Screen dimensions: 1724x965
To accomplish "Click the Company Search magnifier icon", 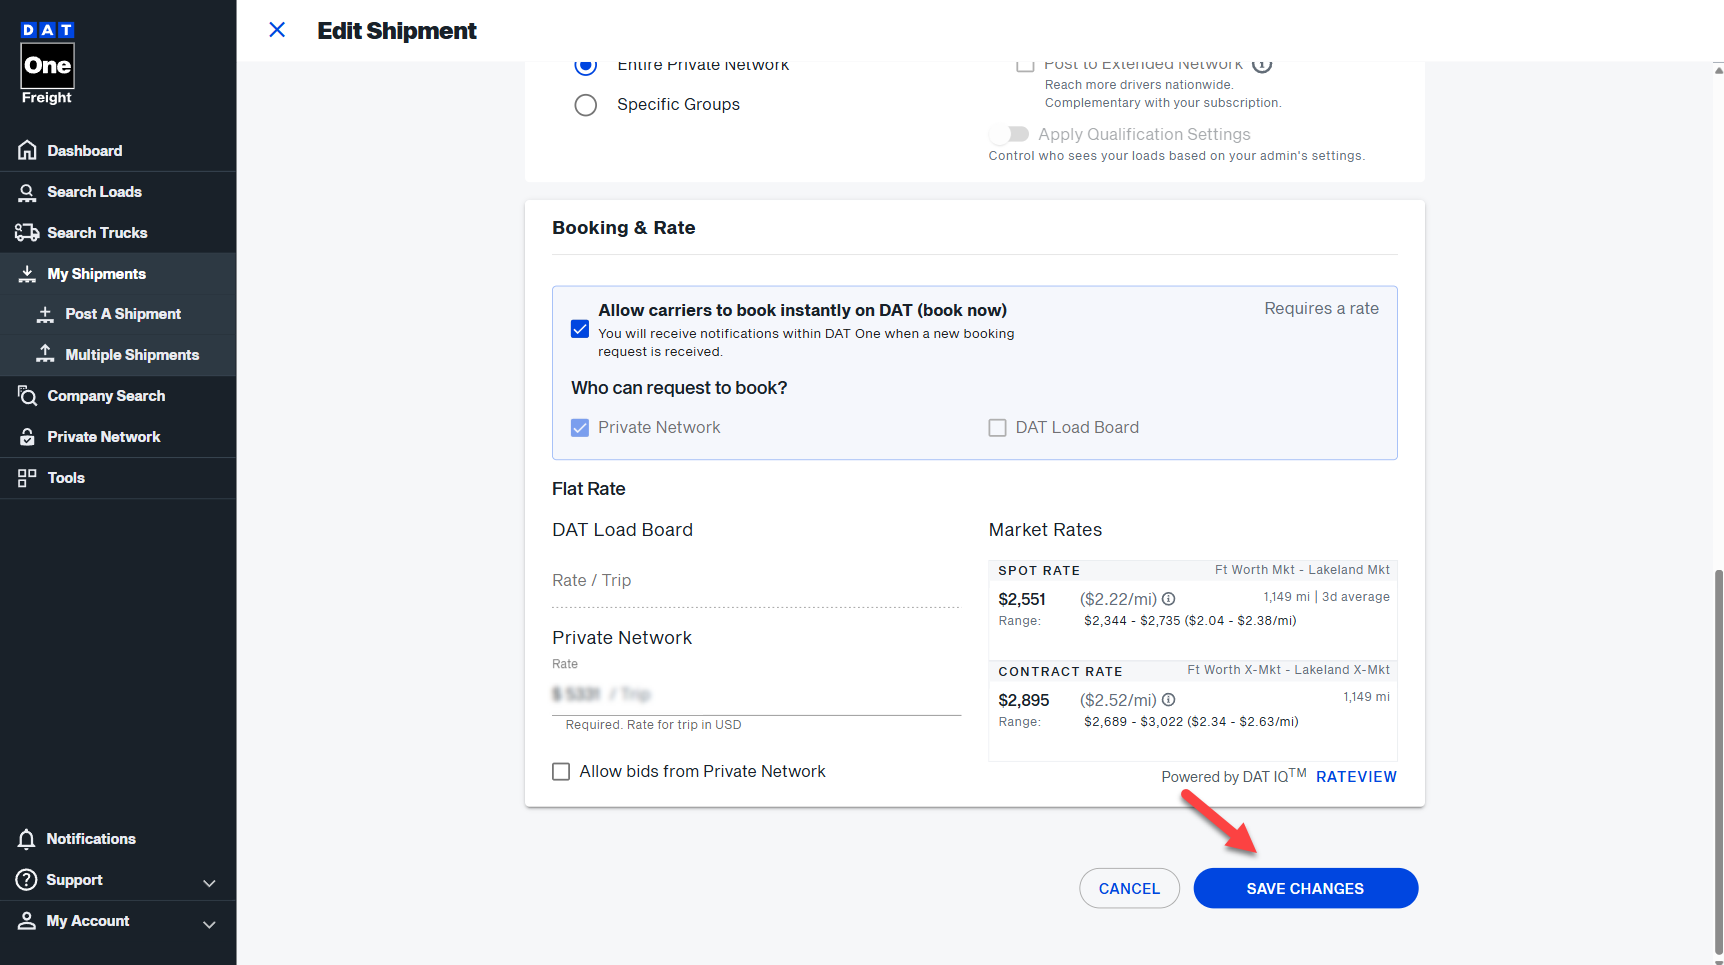I will tap(27, 396).
